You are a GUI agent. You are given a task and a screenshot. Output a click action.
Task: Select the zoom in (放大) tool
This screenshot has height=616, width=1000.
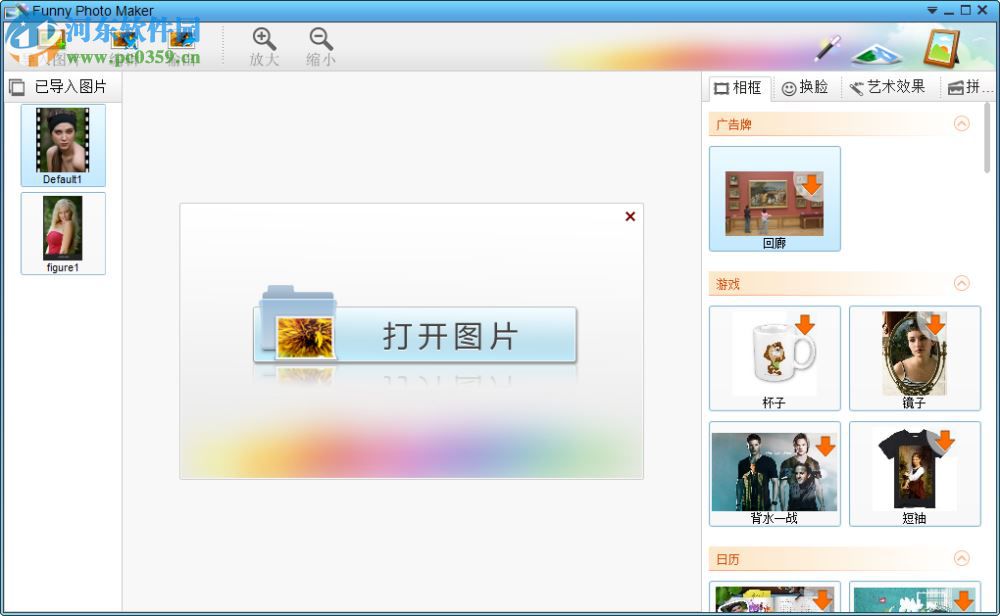263,44
